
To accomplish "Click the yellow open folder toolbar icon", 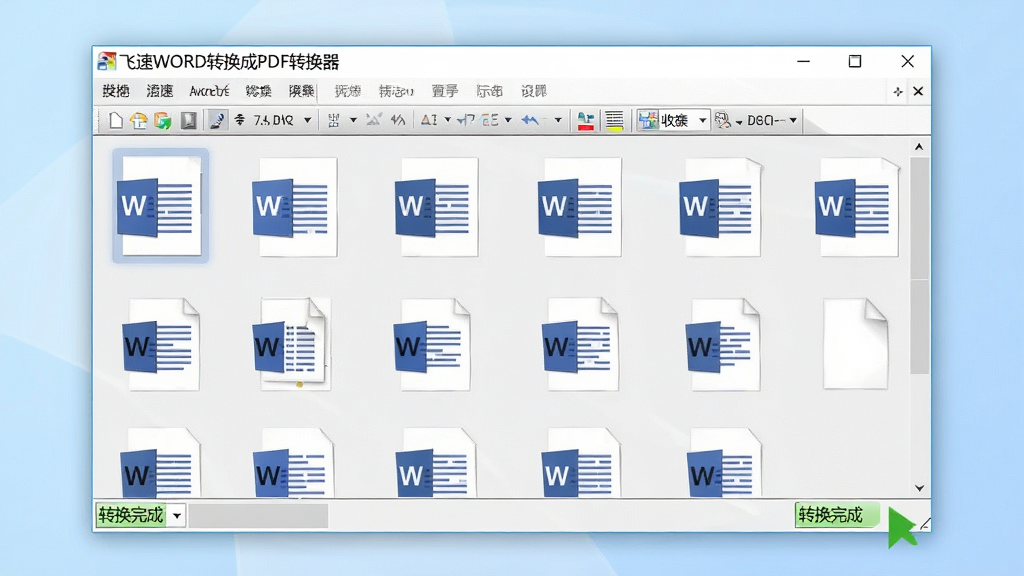I will (138, 120).
